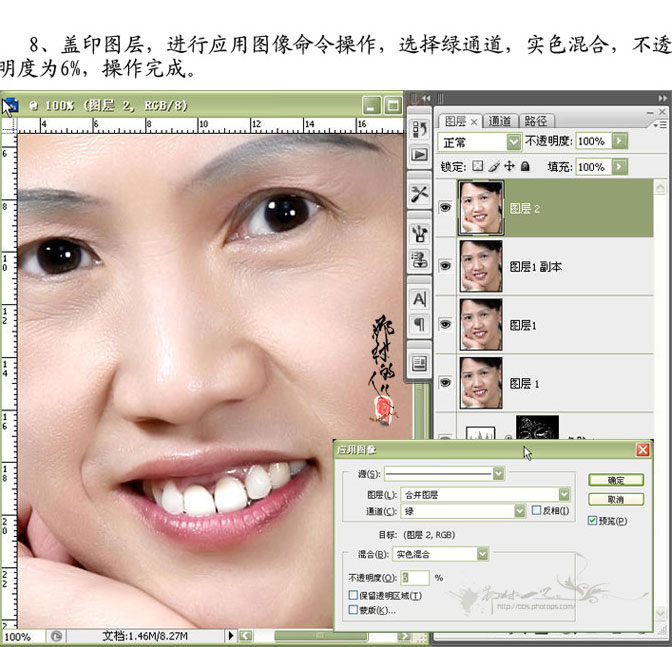The width and height of the screenshot is (672, 647).
Task: Close the Apply Image dialog with red X
Action: 642,450
